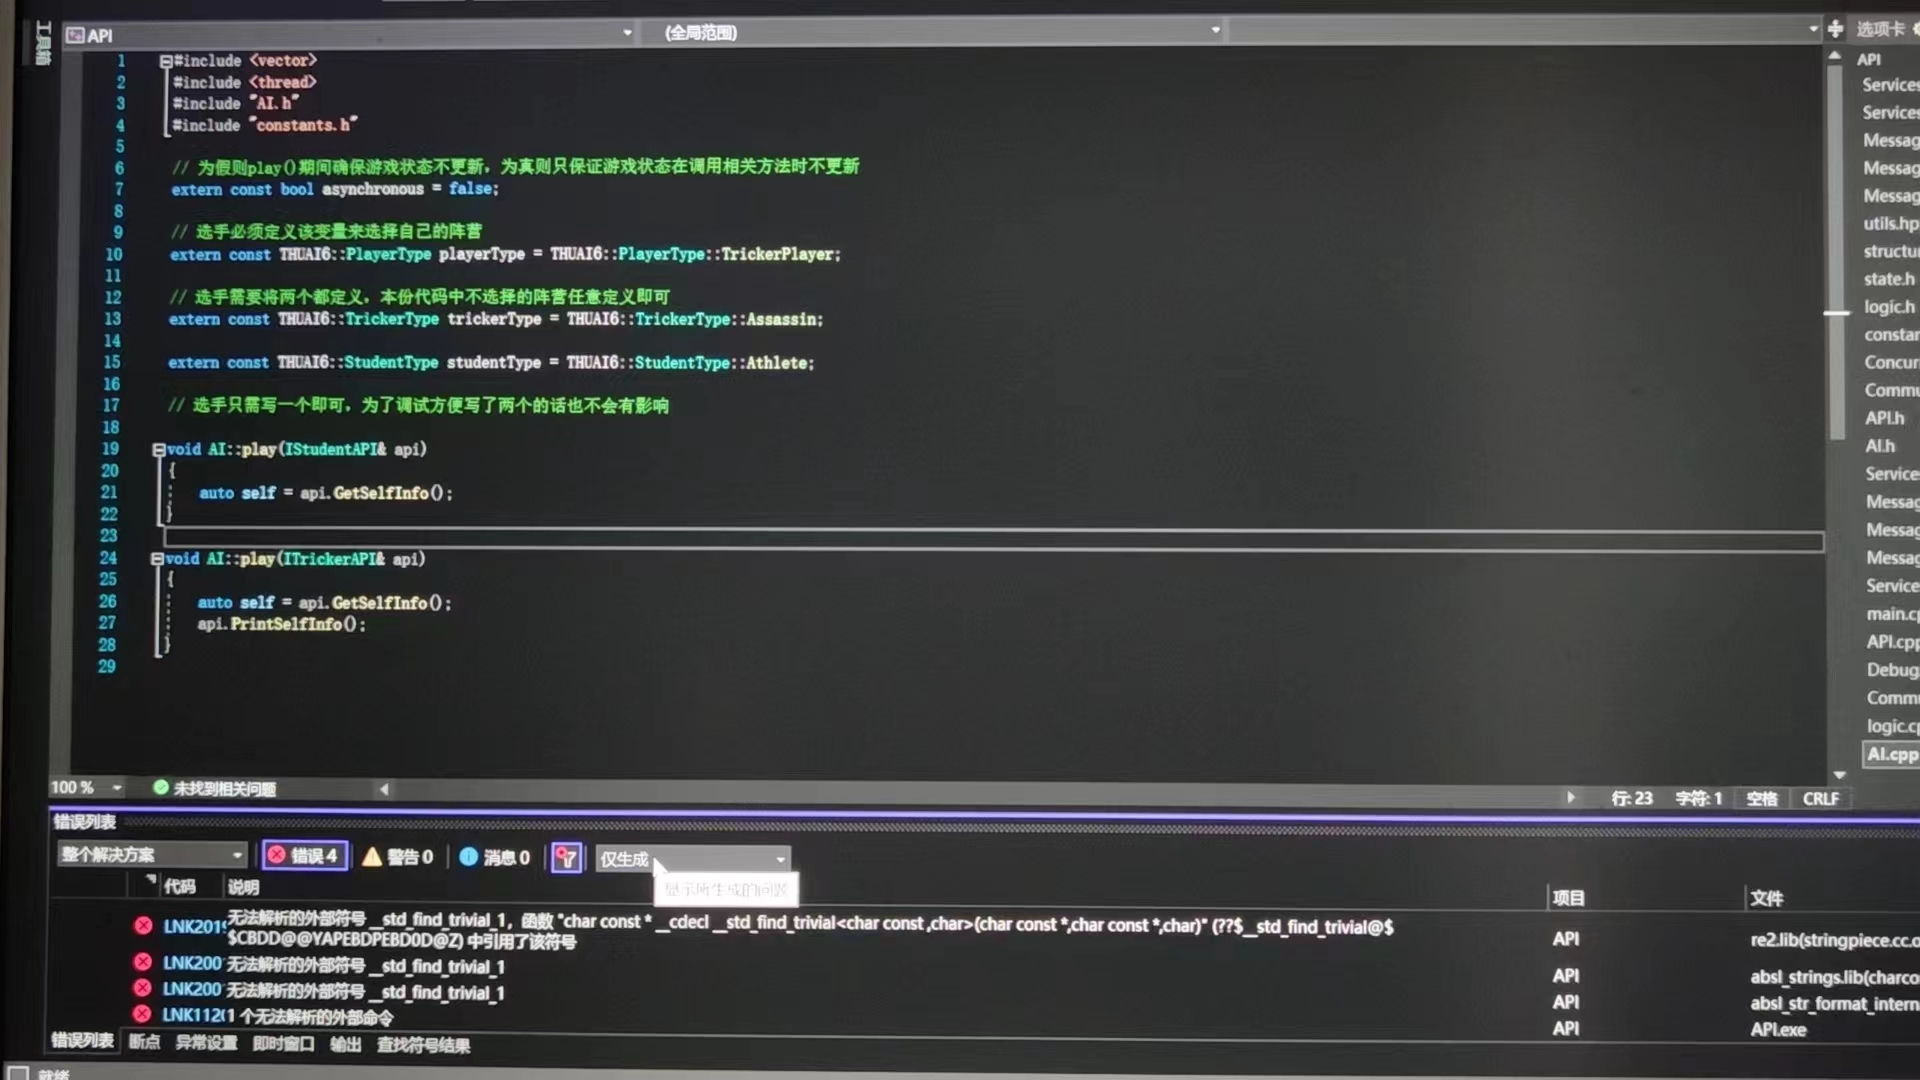This screenshot has width=1920, height=1080.
Task: Open the 即时窗口 immediate window tab
Action: click(x=283, y=1044)
